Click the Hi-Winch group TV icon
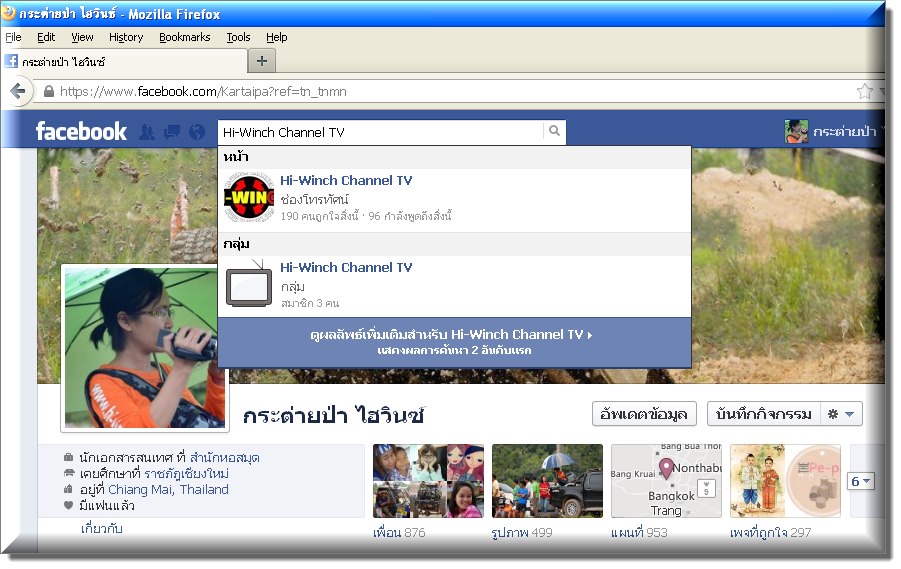Viewport: 901px width, 569px height. [x=248, y=284]
